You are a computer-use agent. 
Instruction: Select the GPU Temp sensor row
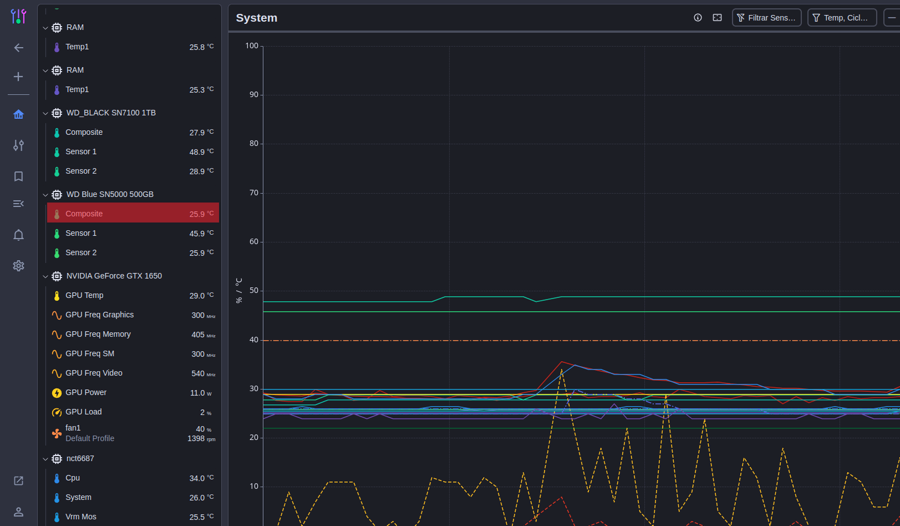[133, 296]
